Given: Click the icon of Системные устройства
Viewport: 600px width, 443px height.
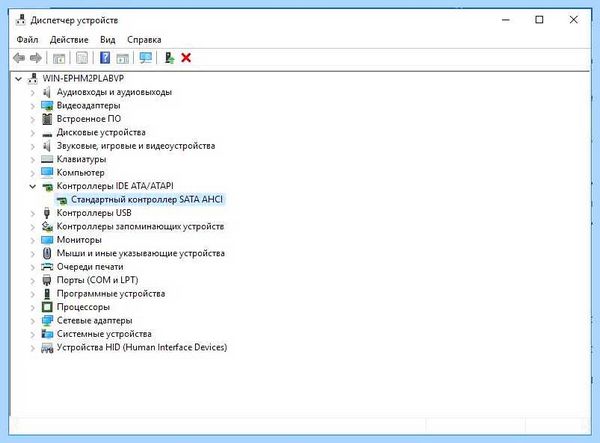Looking at the screenshot, I should (47, 334).
